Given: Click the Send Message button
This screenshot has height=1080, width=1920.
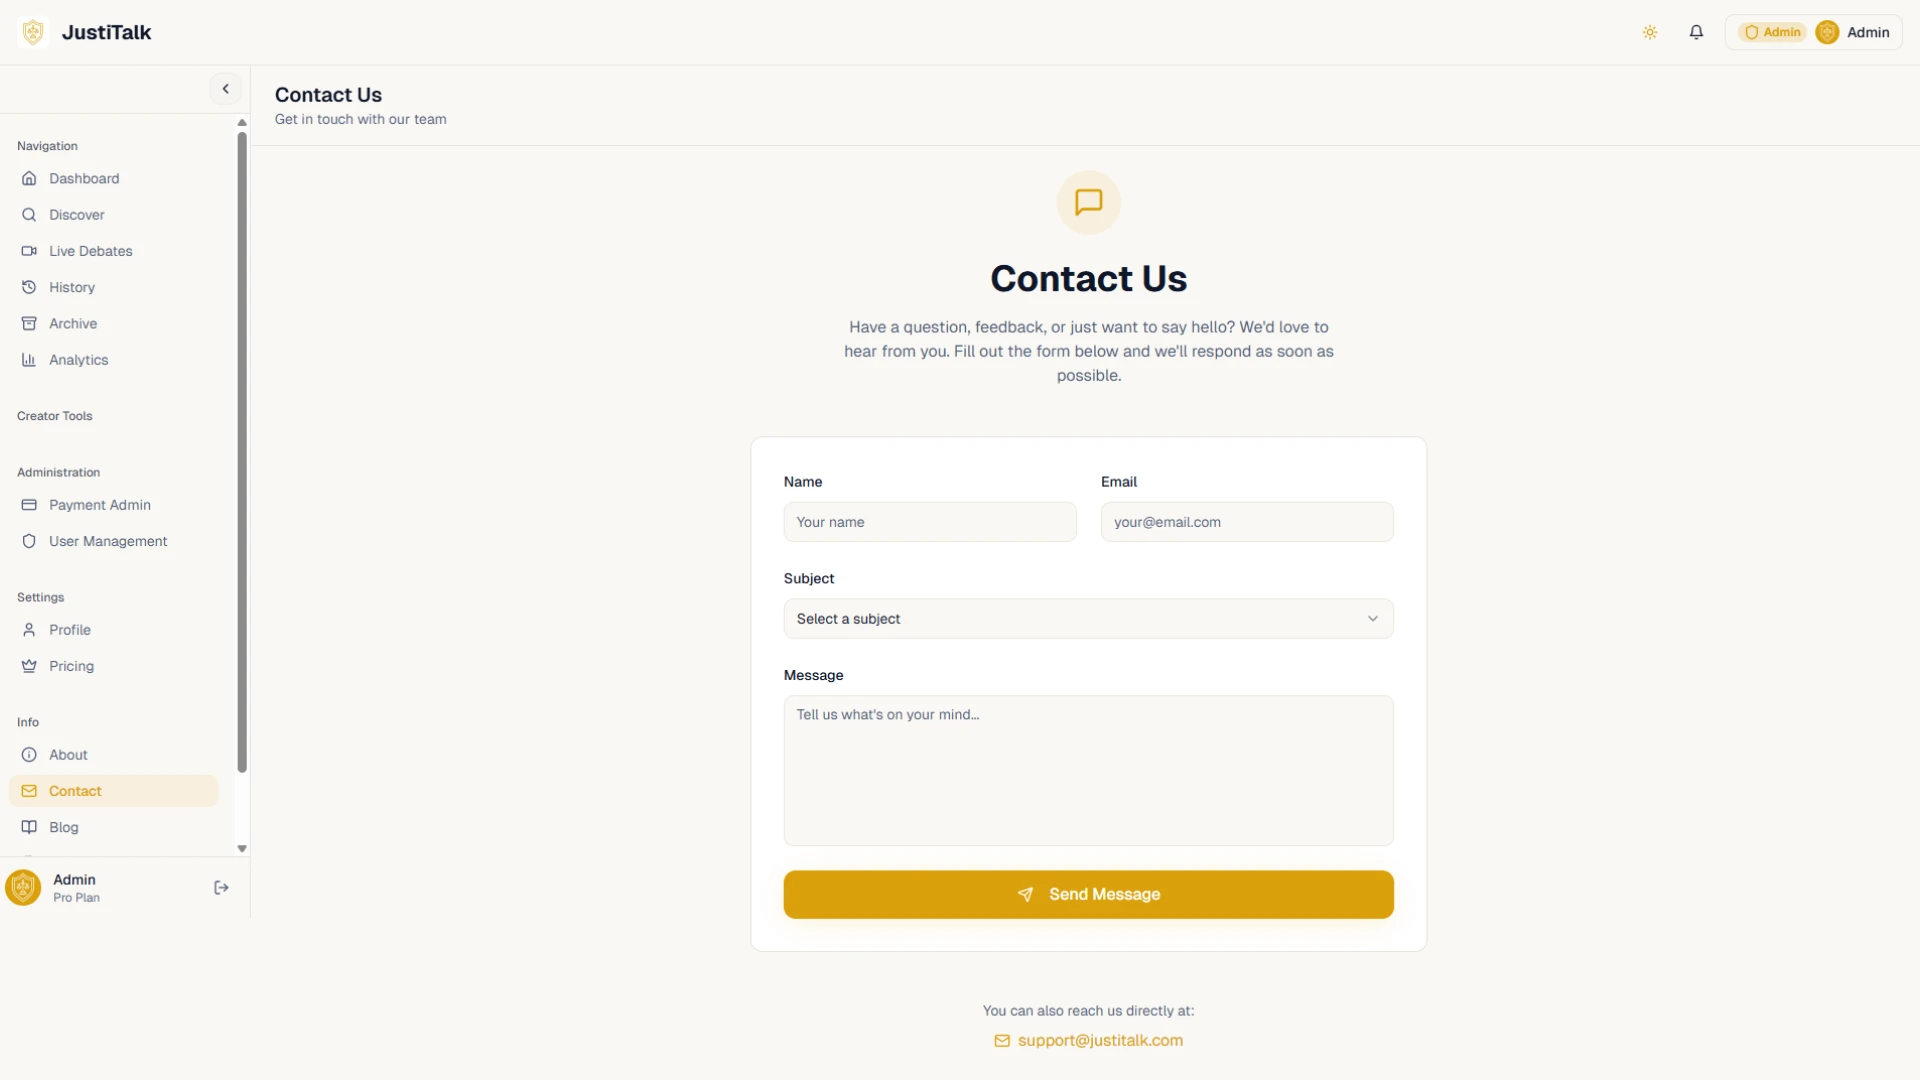Looking at the screenshot, I should [1088, 895].
